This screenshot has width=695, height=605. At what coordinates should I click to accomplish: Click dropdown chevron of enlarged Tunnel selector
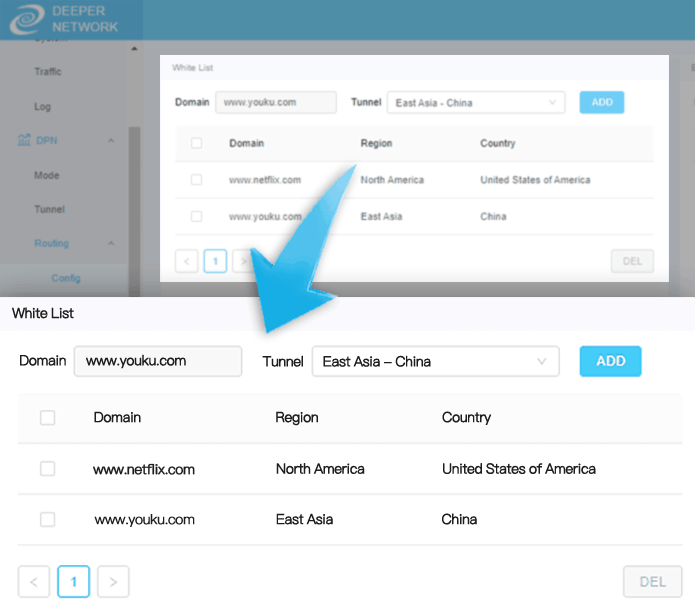[541, 361]
